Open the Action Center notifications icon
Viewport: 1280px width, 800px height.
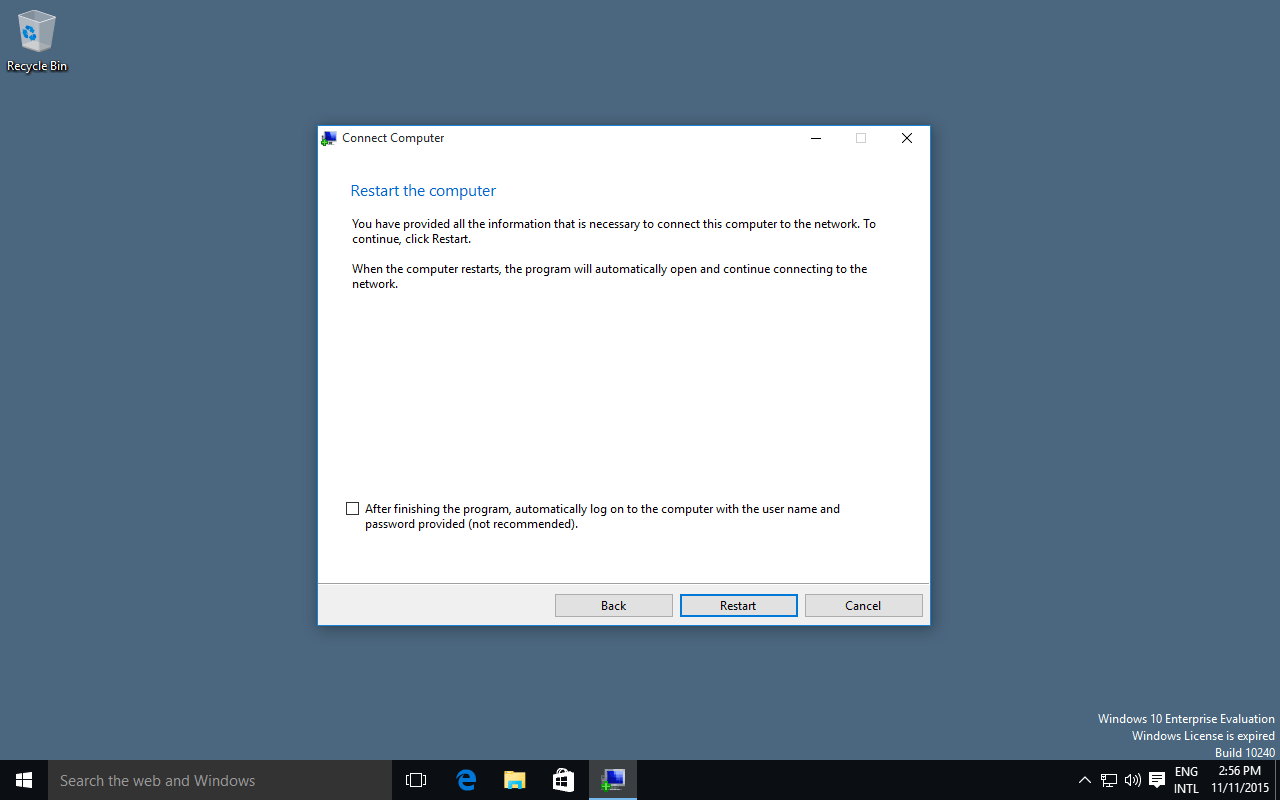pyautogui.click(x=1157, y=780)
